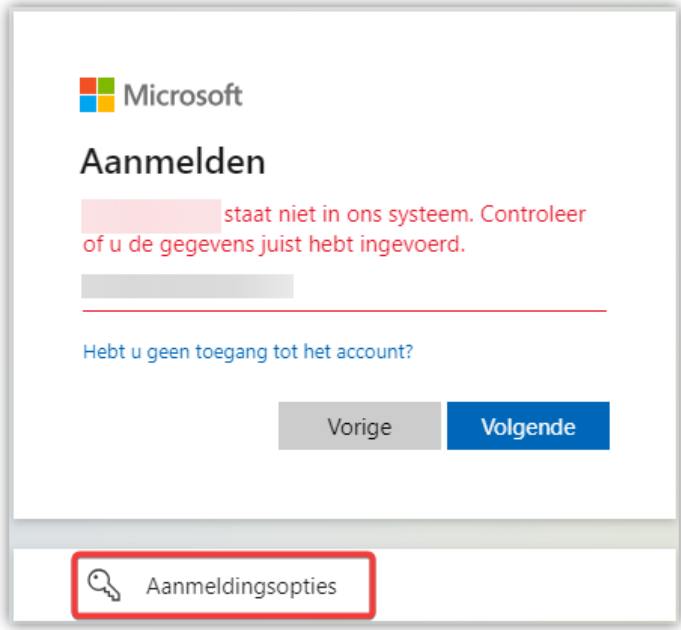Viewport: 681px width, 630px height.
Task: Focus the blurred email input field
Action: [x=187, y=287]
